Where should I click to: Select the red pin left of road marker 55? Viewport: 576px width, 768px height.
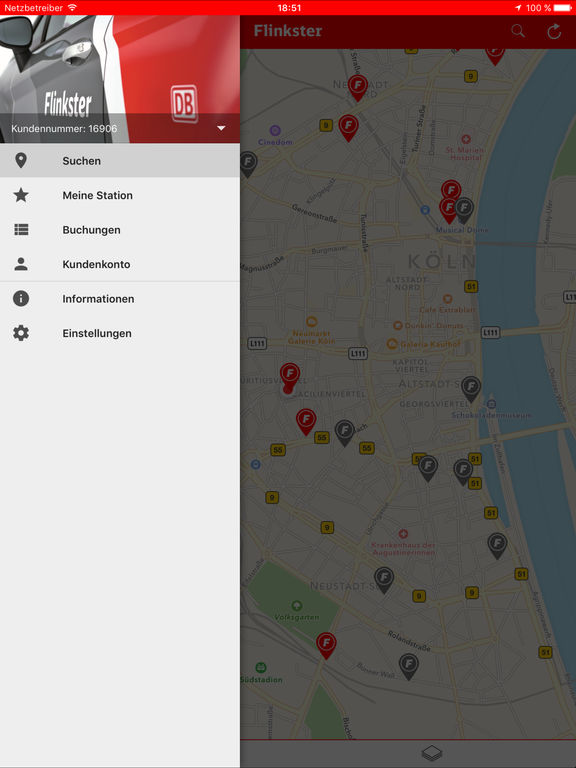click(x=306, y=422)
